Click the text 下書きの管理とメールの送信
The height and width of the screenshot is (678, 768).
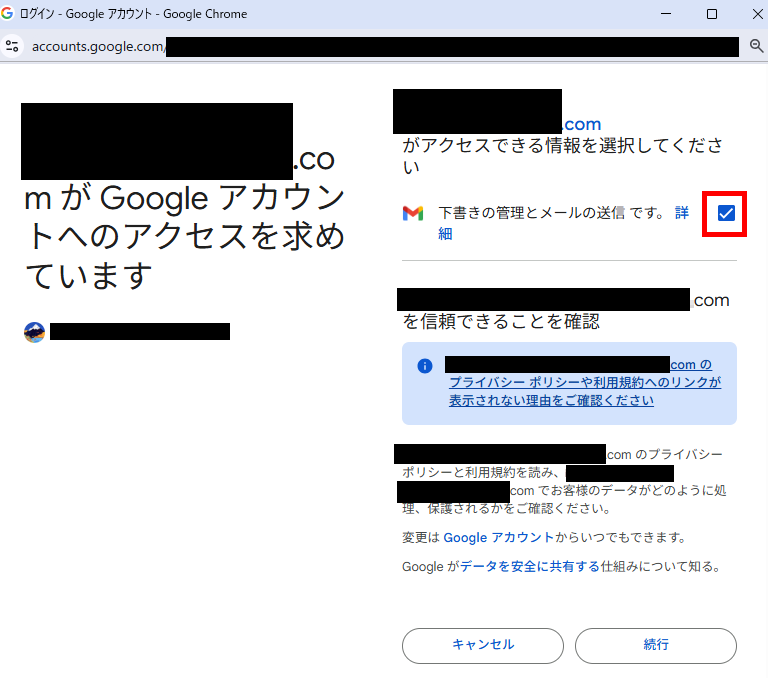click(531, 213)
